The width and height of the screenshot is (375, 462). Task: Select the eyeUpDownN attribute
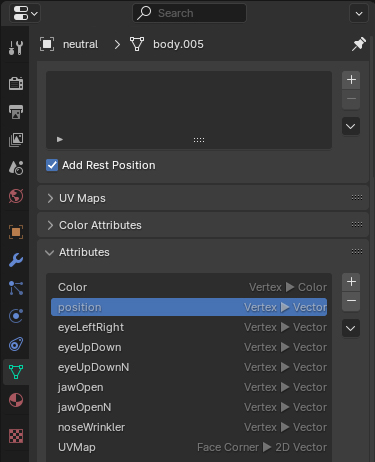(x=189, y=367)
